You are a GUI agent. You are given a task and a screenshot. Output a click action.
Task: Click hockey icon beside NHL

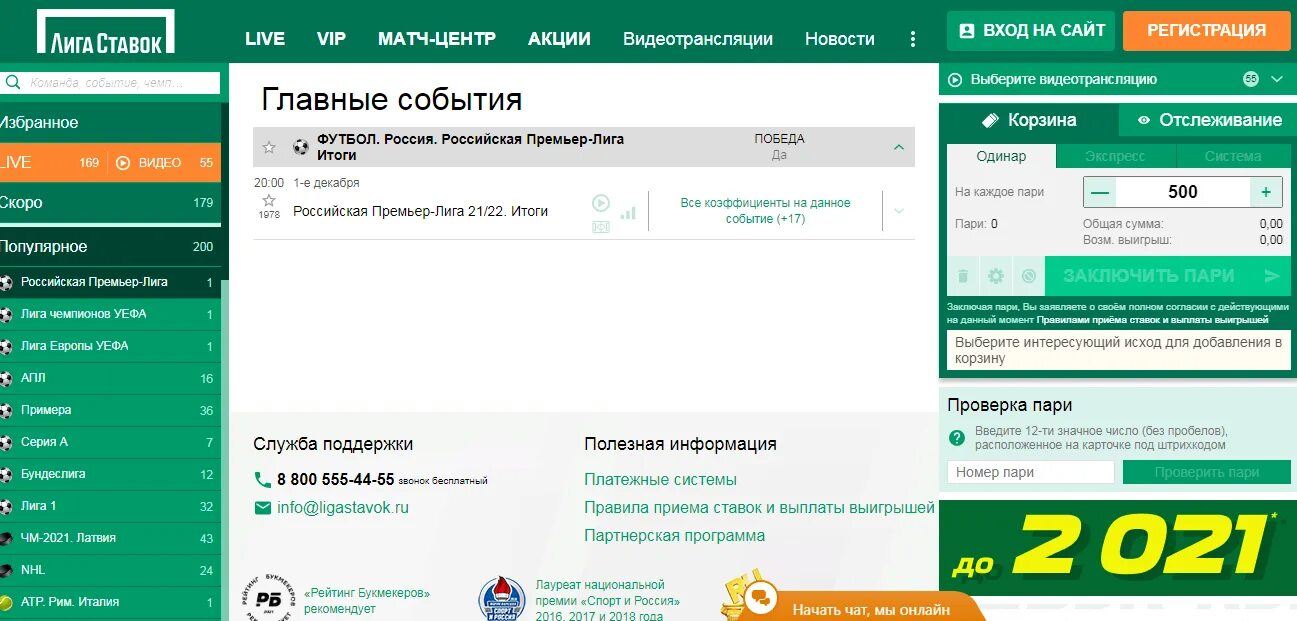6,570
